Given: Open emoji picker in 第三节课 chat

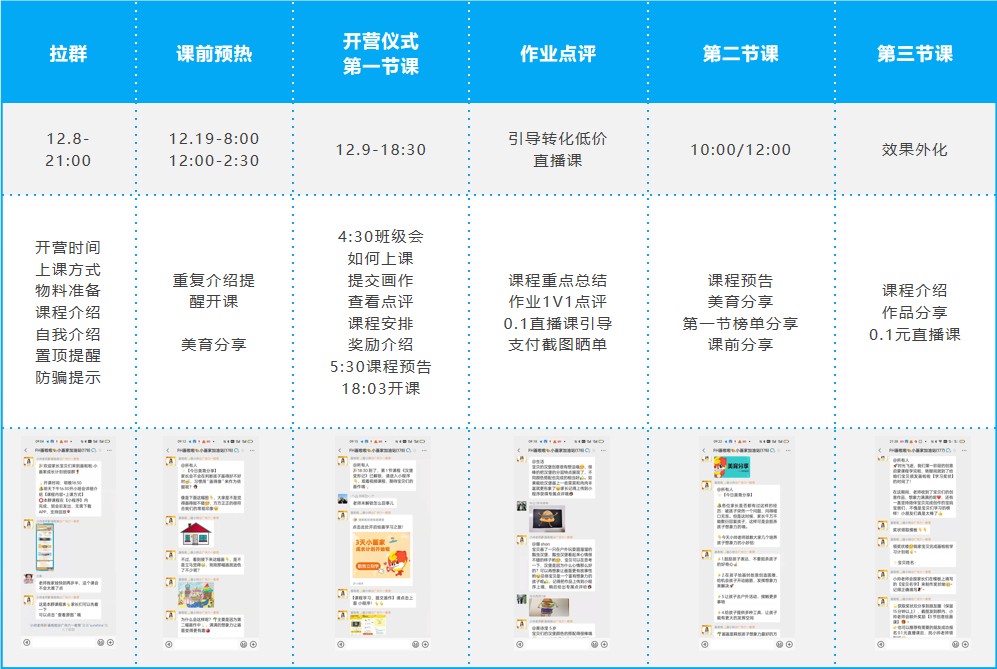Looking at the screenshot, I should click(x=956, y=644).
